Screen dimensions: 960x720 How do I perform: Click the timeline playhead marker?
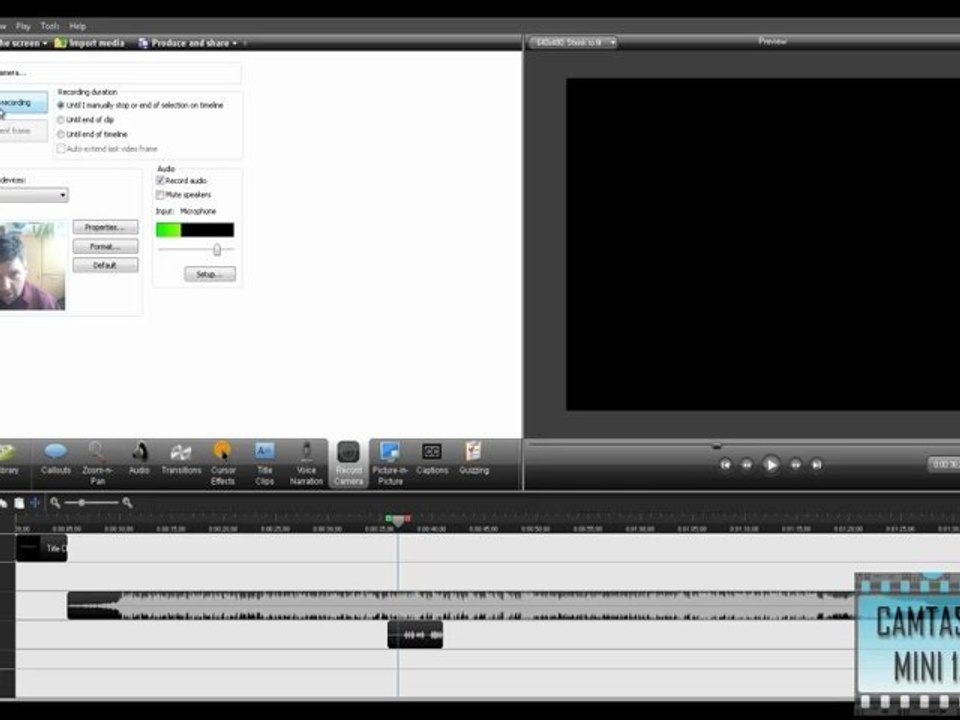pos(398,520)
